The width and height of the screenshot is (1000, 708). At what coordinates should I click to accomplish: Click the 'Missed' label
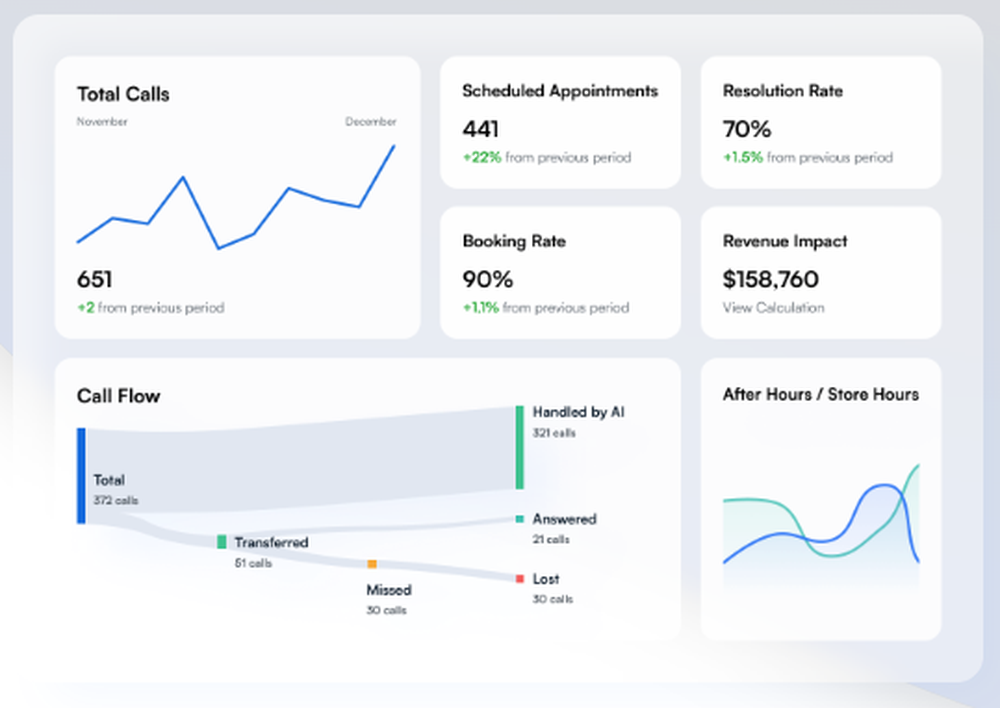(x=388, y=589)
